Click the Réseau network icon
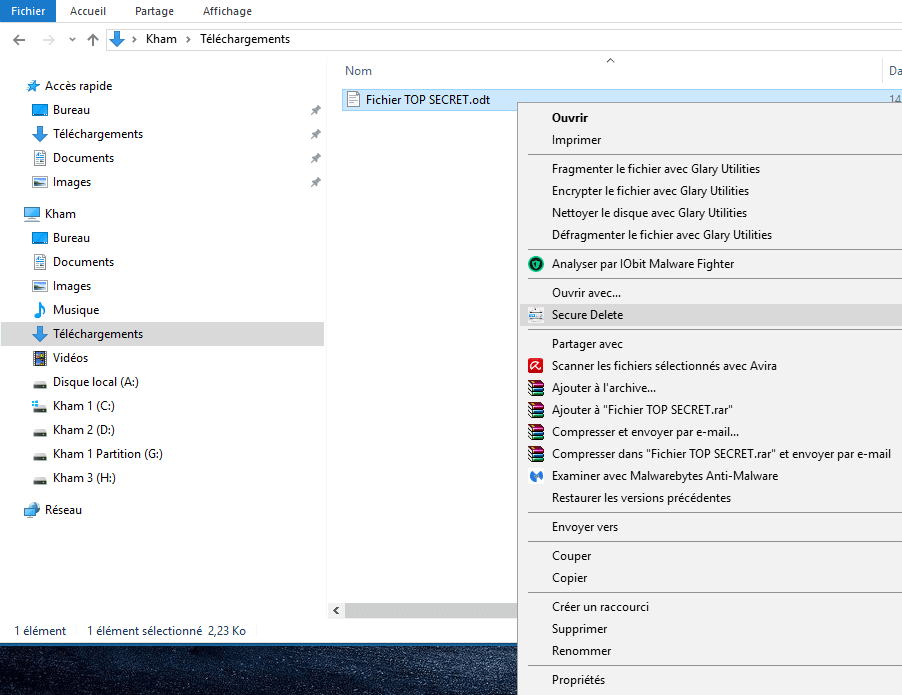Viewport: 902px width, 695px height. click(x=32, y=510)
